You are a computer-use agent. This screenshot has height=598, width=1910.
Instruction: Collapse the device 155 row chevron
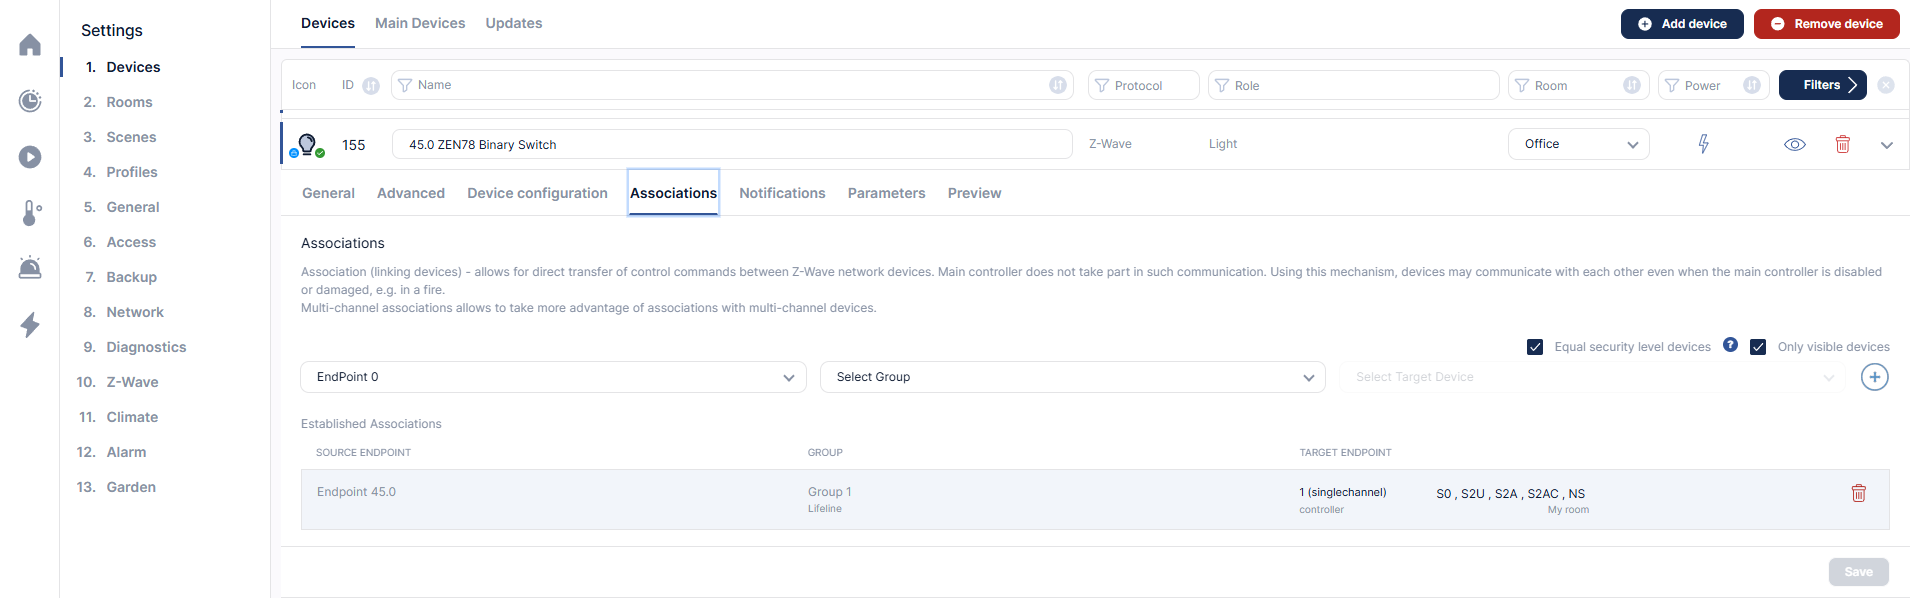(1886, 145)
